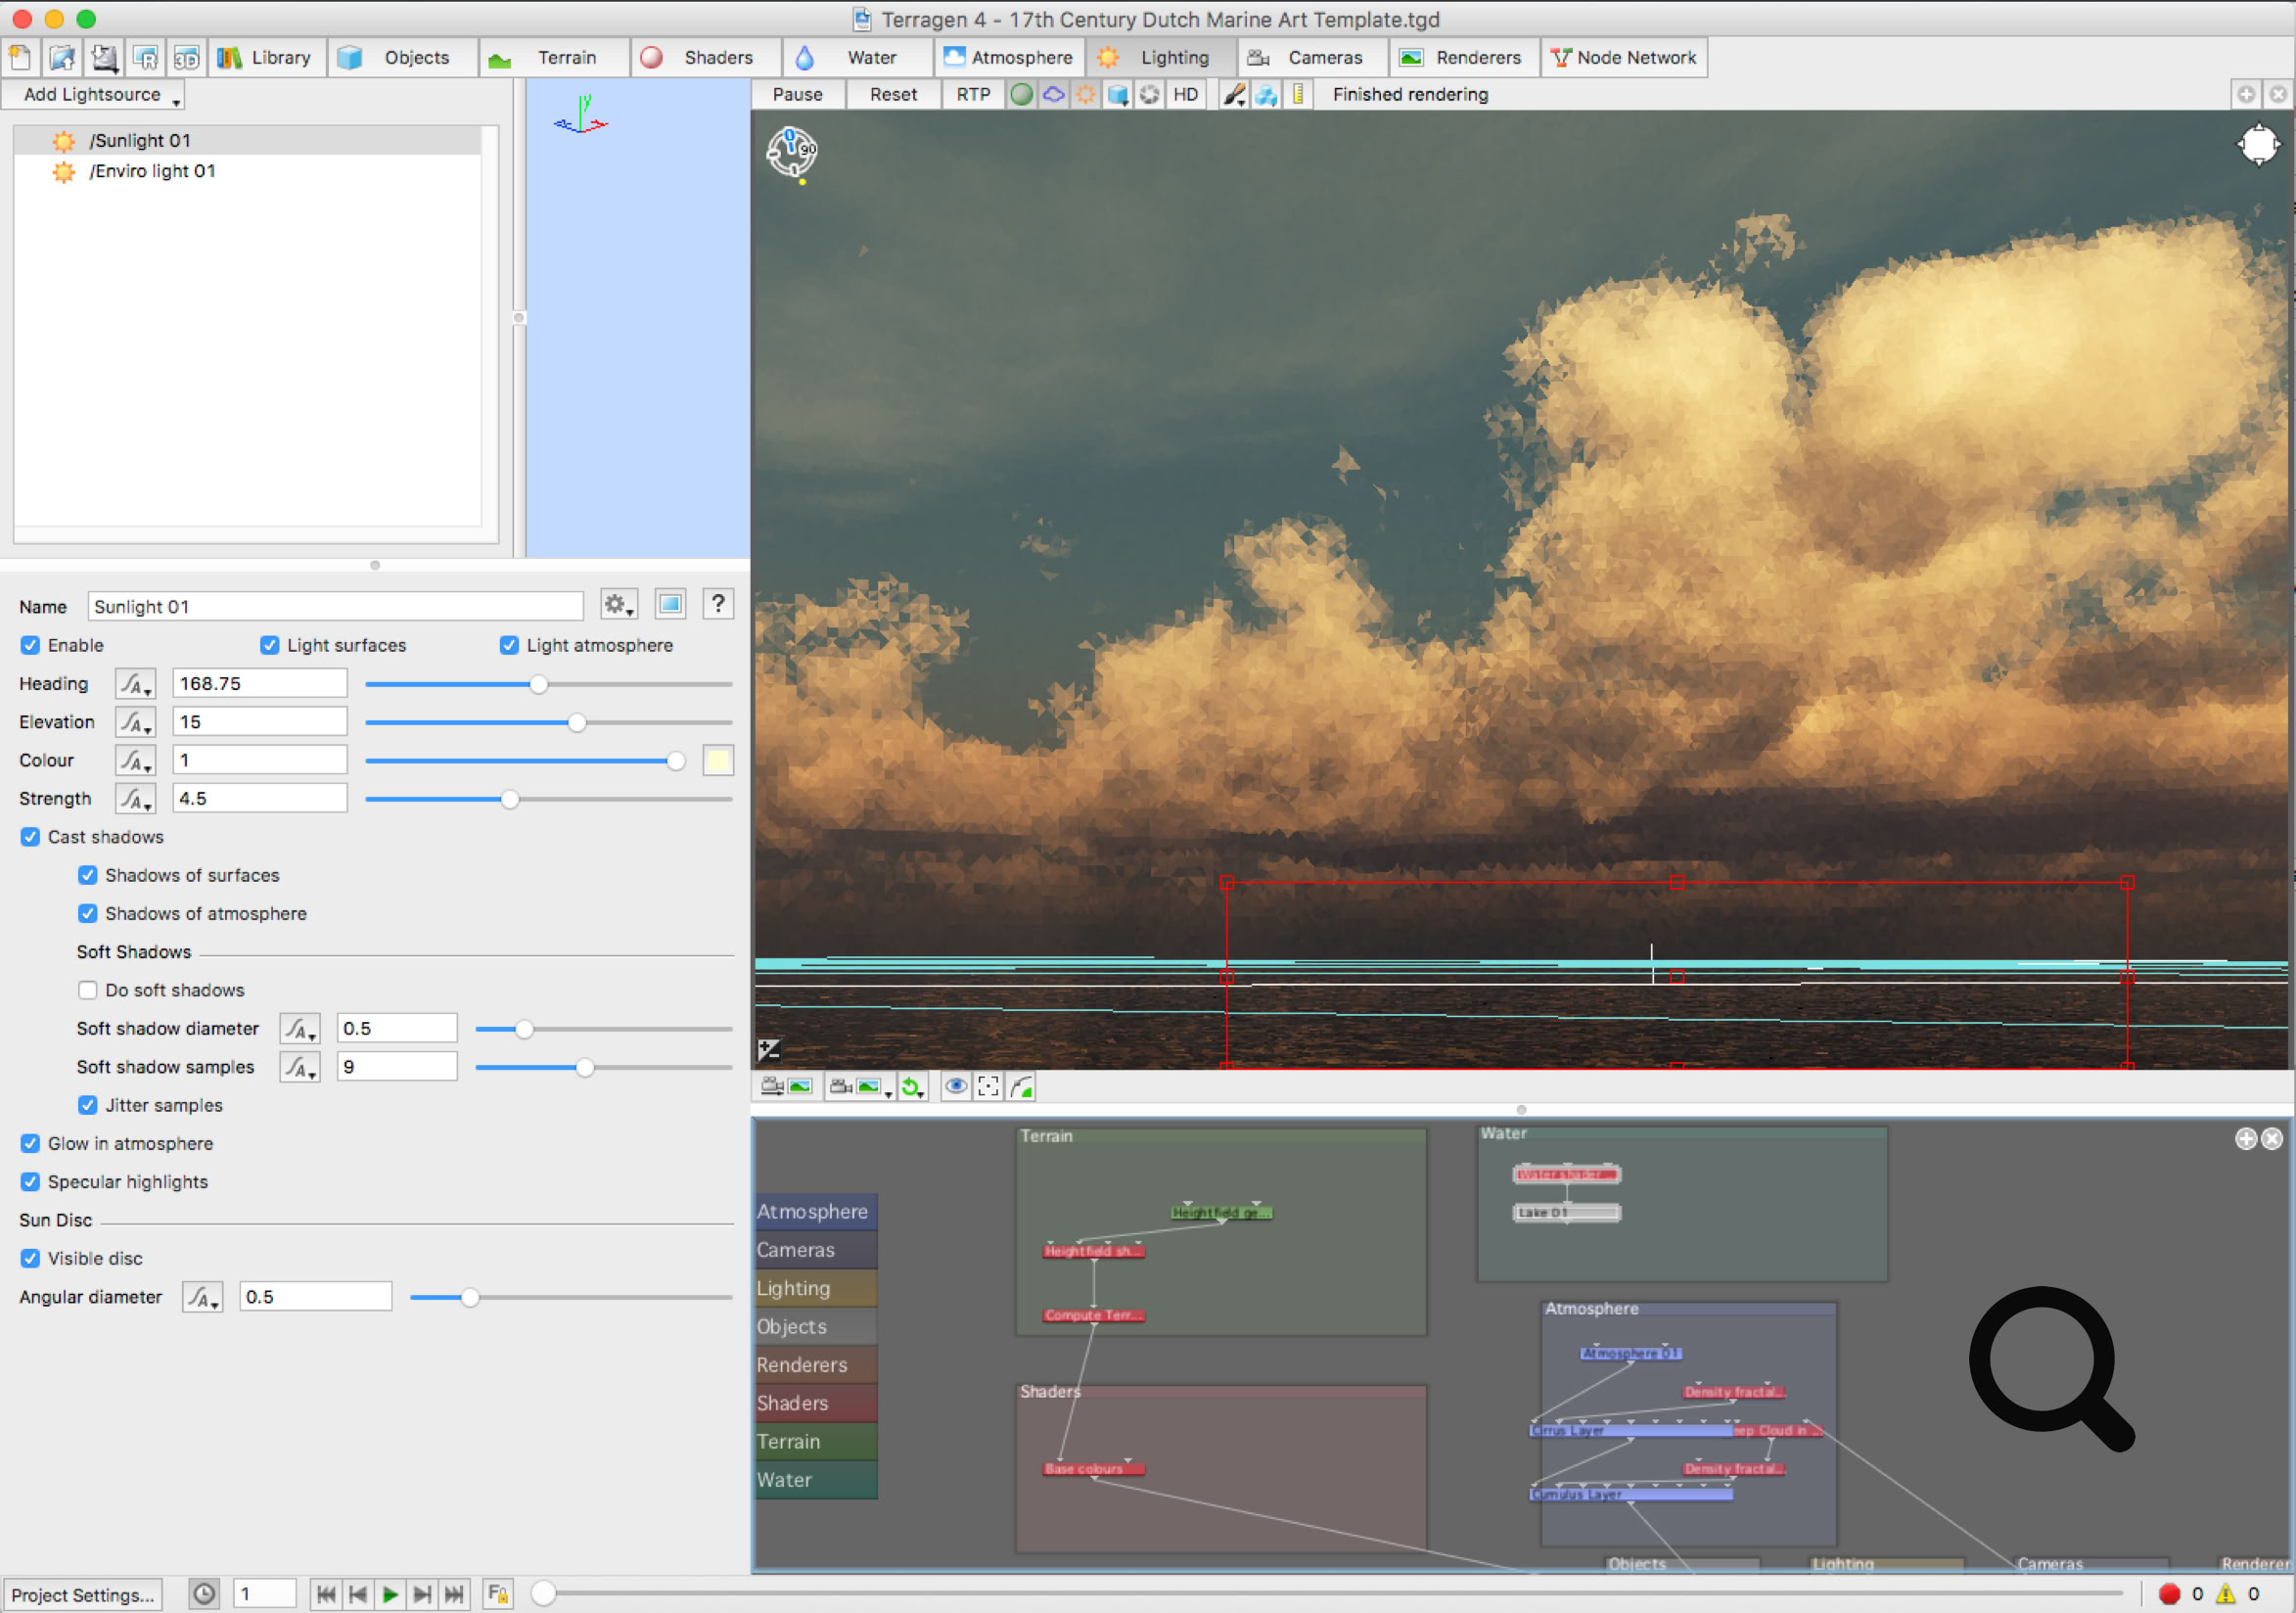Toggle the HD preview button
The height and width of the screenshot is (1613, 2296).
pyautogui.click(x=1185, y=95)
